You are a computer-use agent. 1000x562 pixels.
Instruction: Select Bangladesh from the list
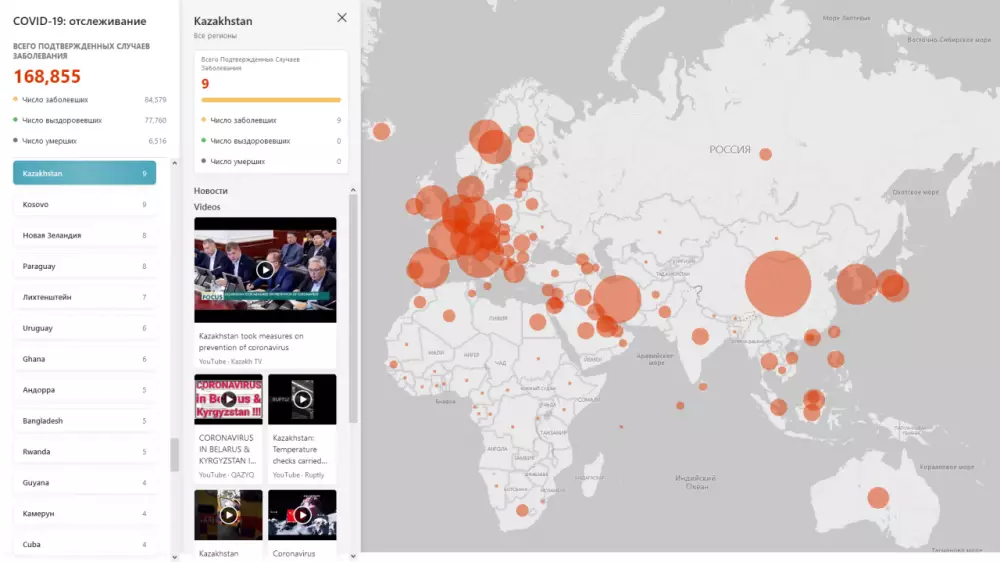click(x=84, y=421)
